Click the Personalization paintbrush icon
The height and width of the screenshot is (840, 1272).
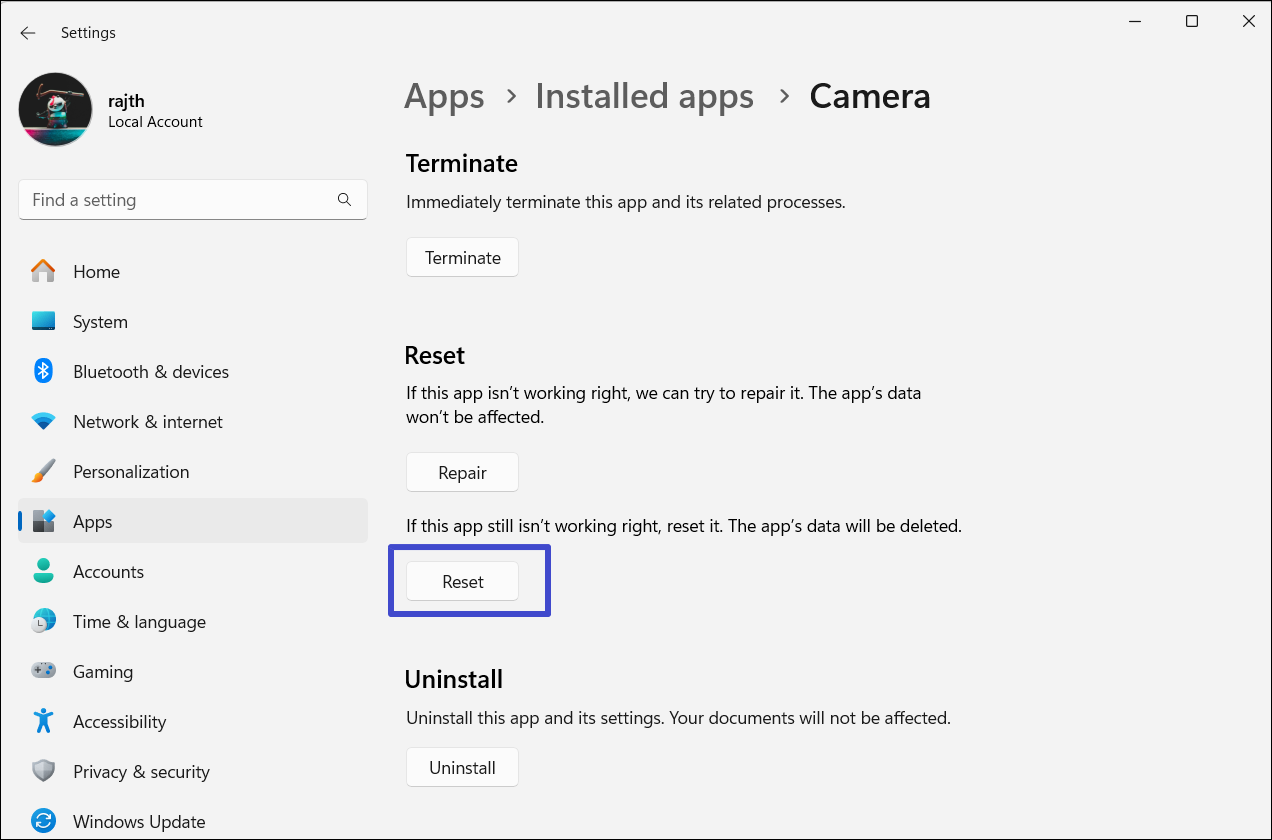(x=43, y=471)
